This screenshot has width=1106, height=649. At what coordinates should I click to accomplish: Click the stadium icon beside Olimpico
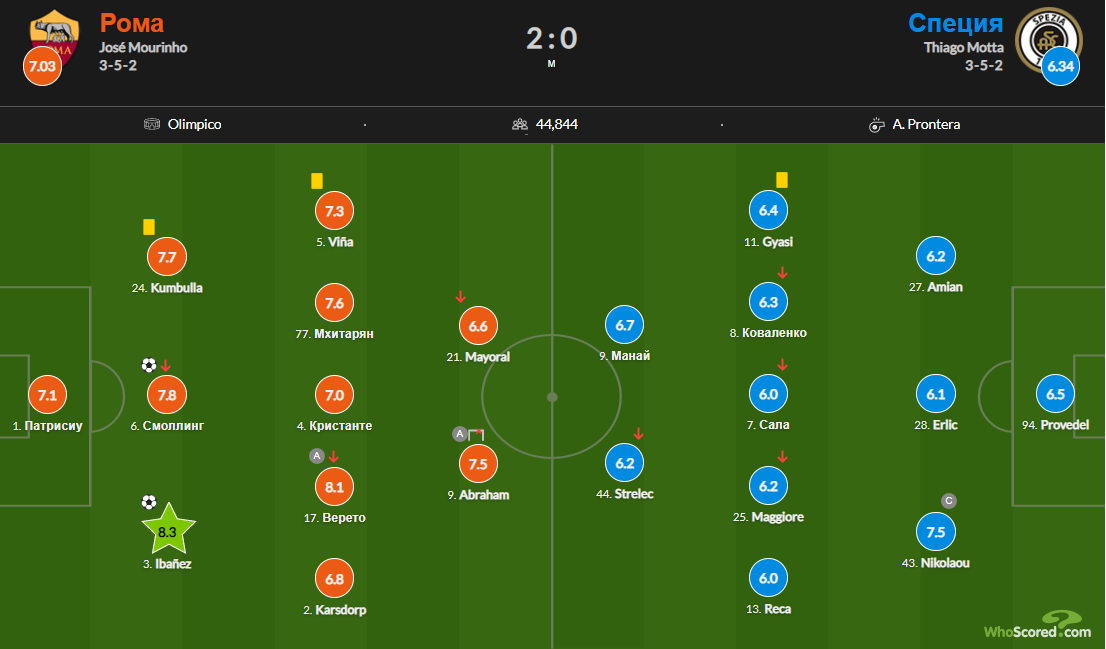click(152, 124)
